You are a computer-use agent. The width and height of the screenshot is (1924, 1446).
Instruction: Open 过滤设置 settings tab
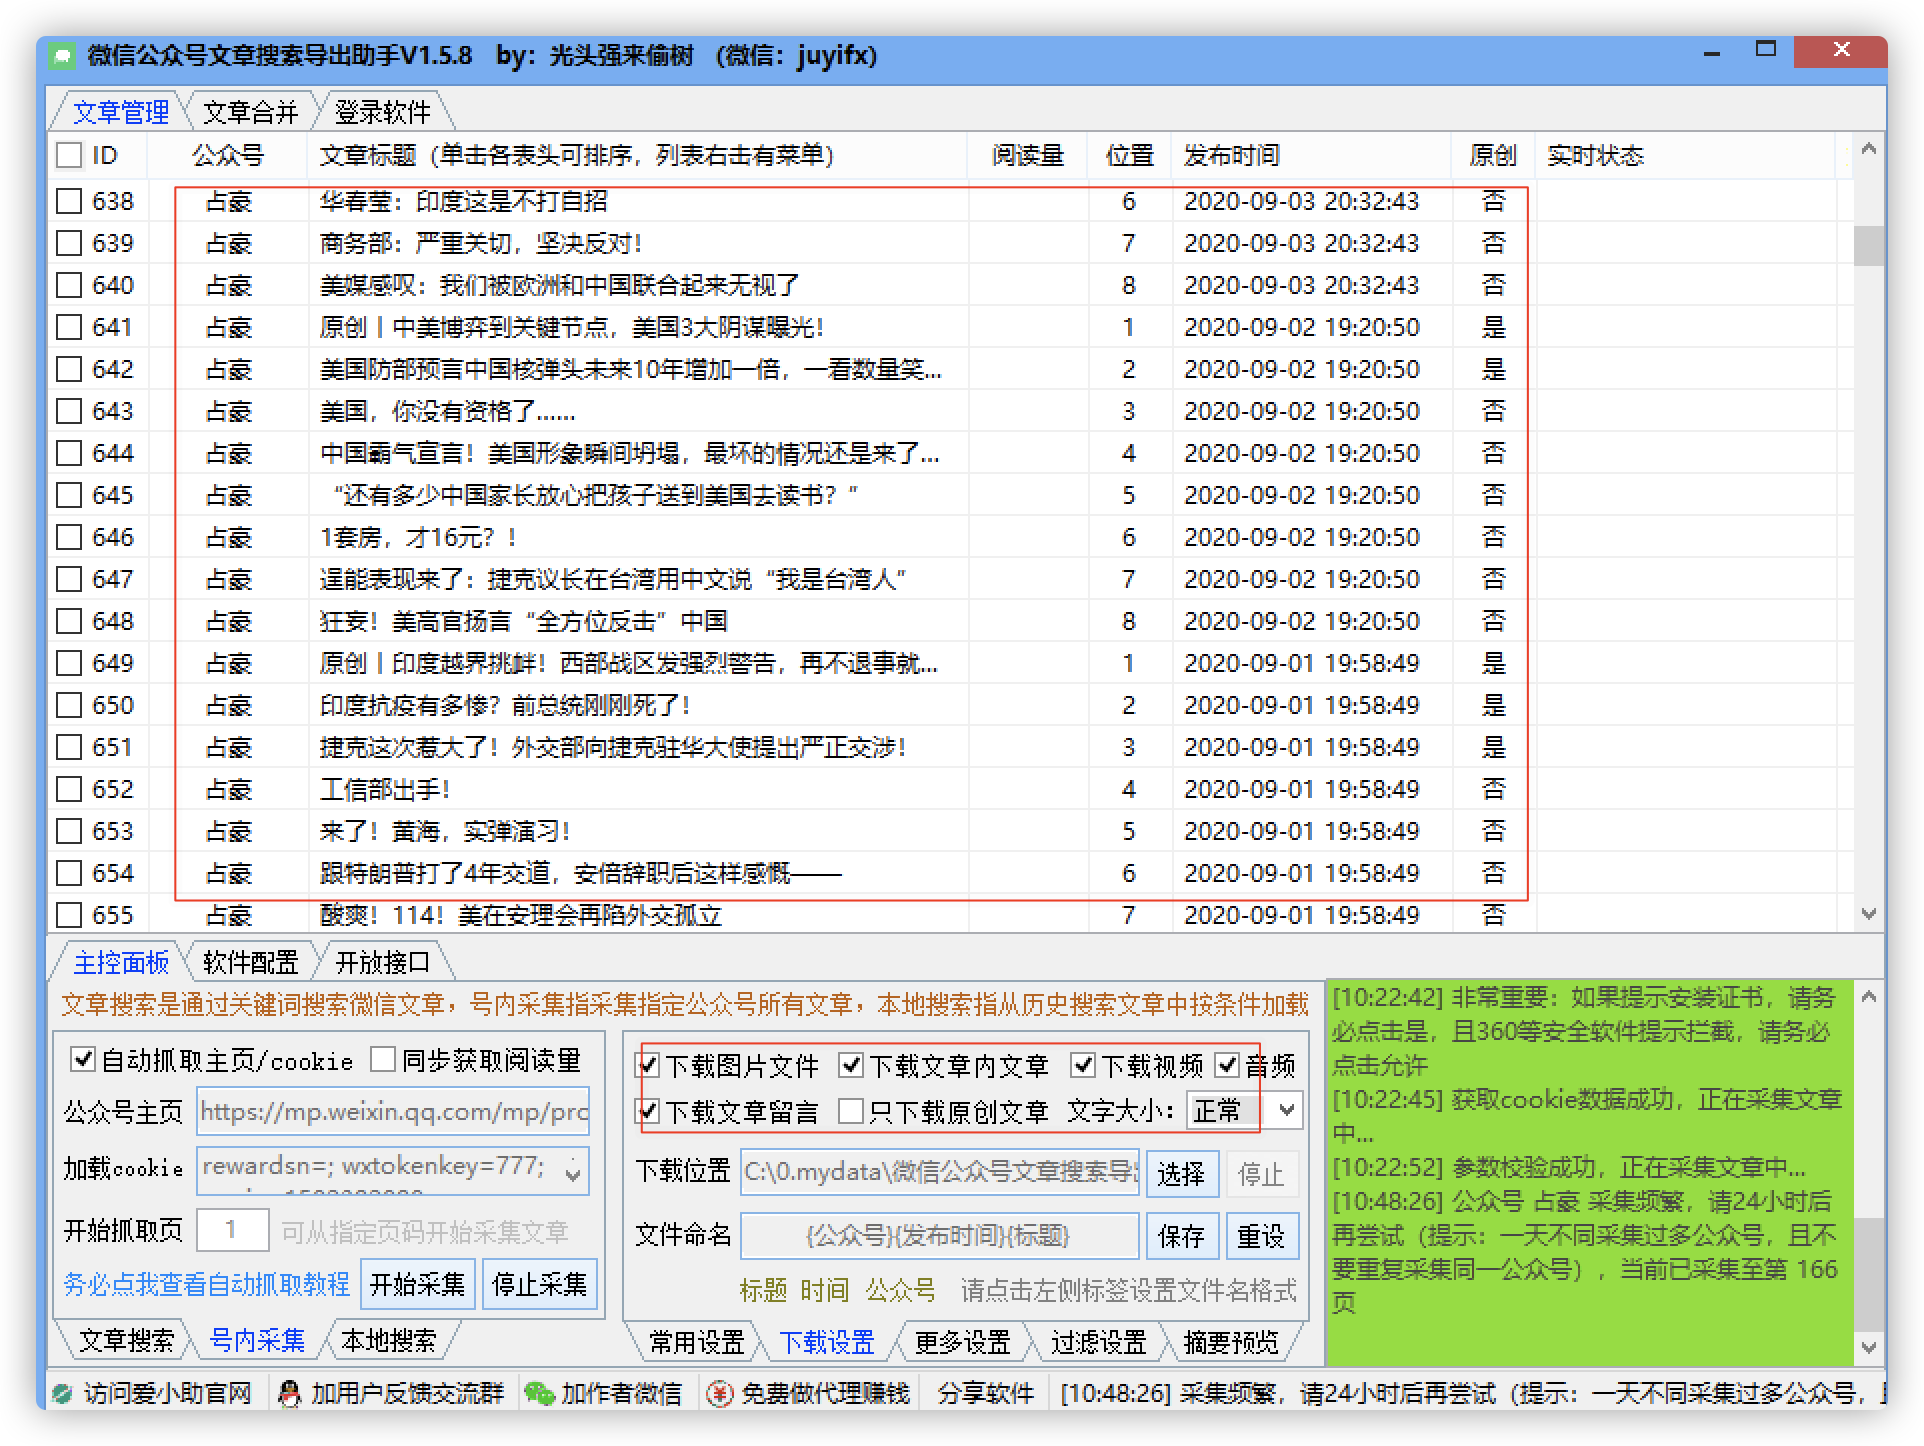pos(1098,1342)
